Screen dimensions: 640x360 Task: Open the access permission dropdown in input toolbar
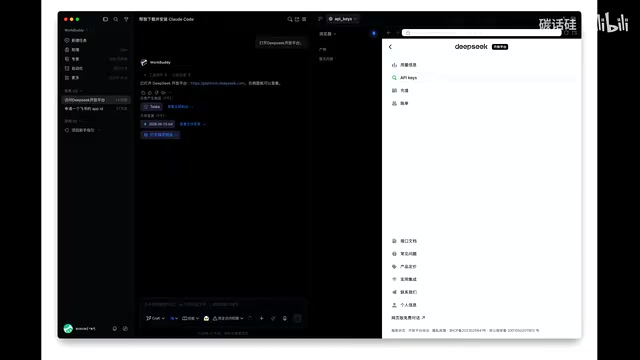click(x=228, y=318)
